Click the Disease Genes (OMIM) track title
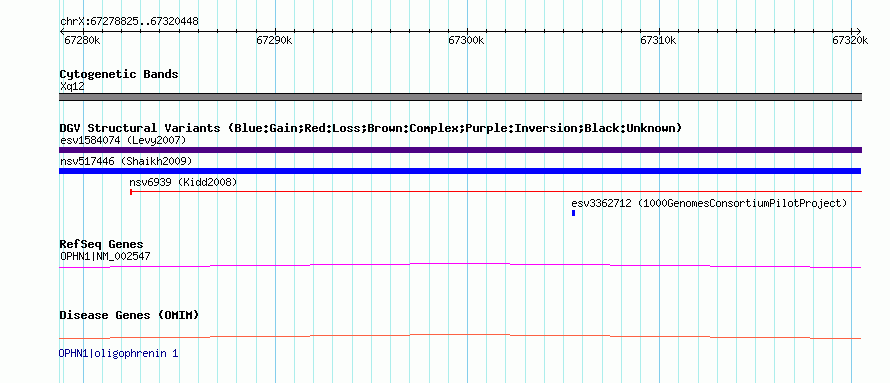The width and height of the screenshot is (890, 383). 129,315
